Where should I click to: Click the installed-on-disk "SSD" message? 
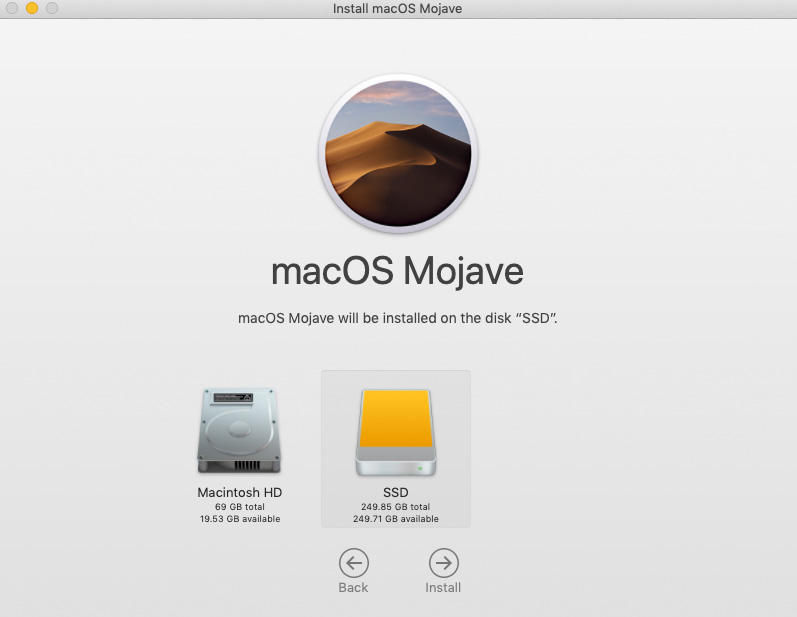397,318
